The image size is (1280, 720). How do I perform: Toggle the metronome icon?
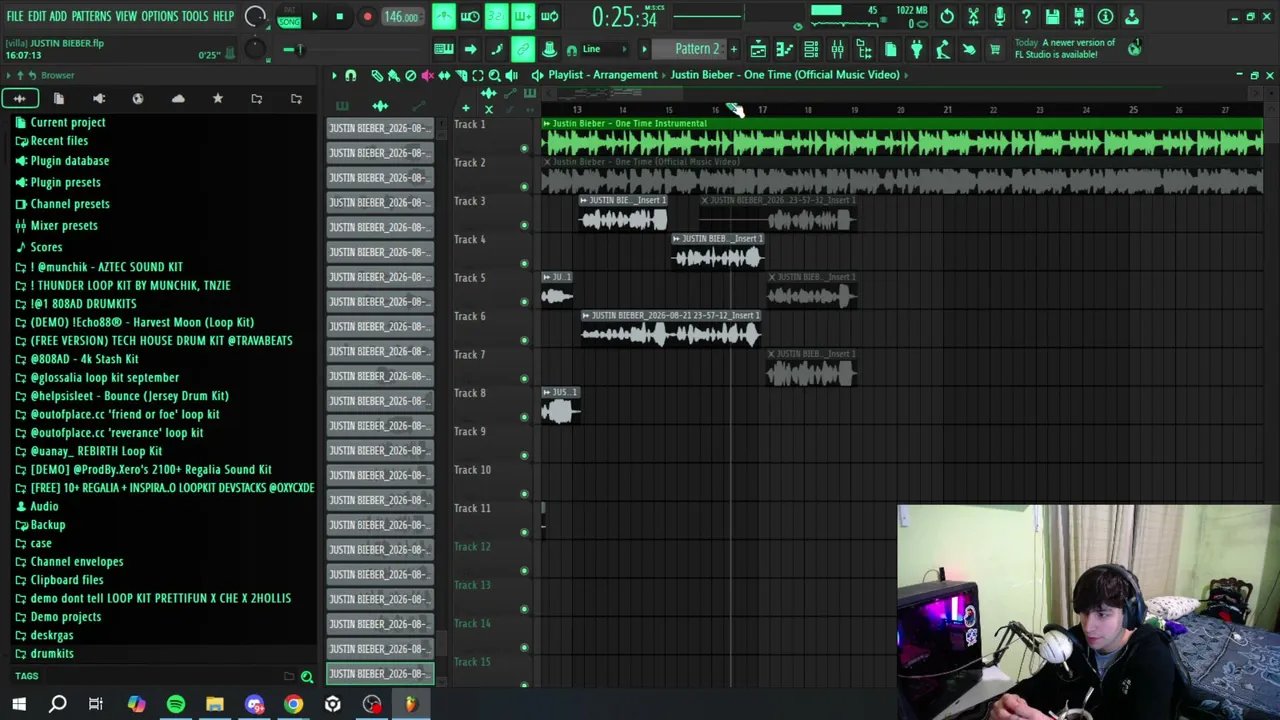[x=443, y=16]
